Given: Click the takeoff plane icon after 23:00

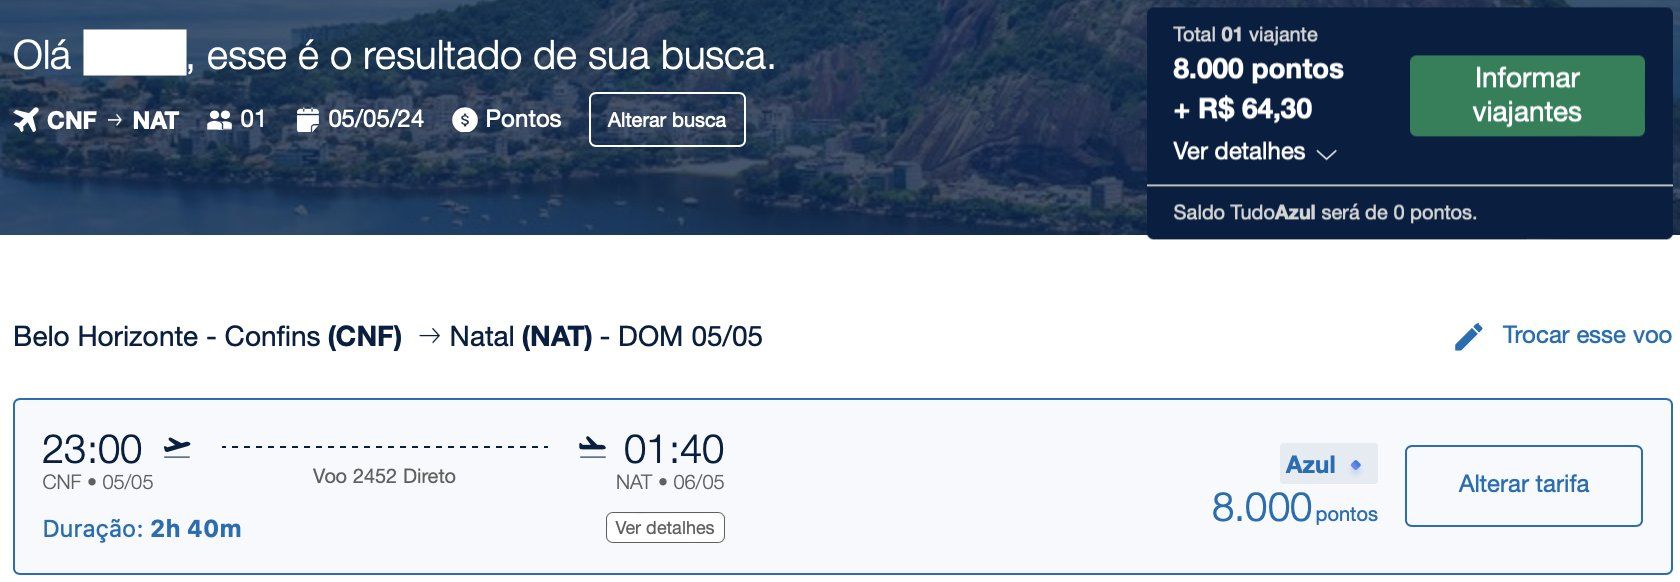Looking at the screenshot, I should coord(177,447).
